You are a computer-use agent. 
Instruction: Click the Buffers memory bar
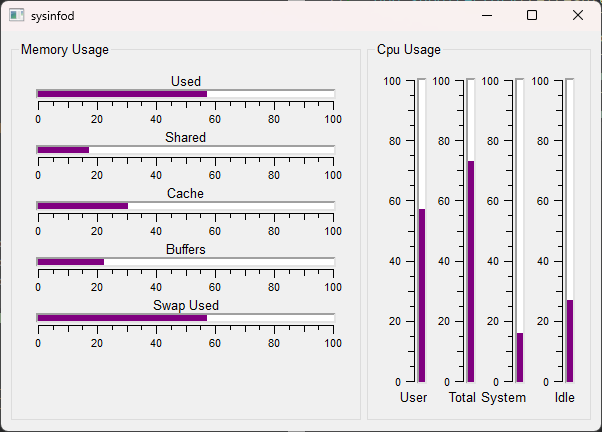pos(185,262)
